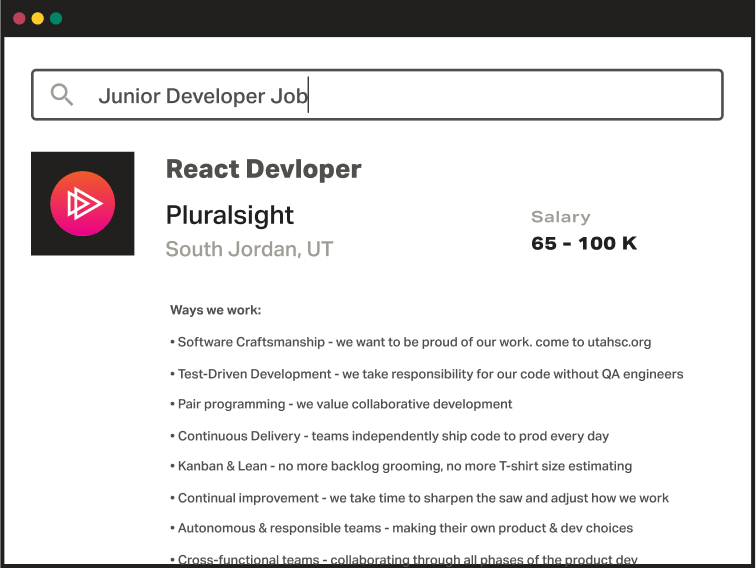This screenshot has height=568, width=756.
Task: Select the 65 - 100 K salary value
Action: click(584, 243)
